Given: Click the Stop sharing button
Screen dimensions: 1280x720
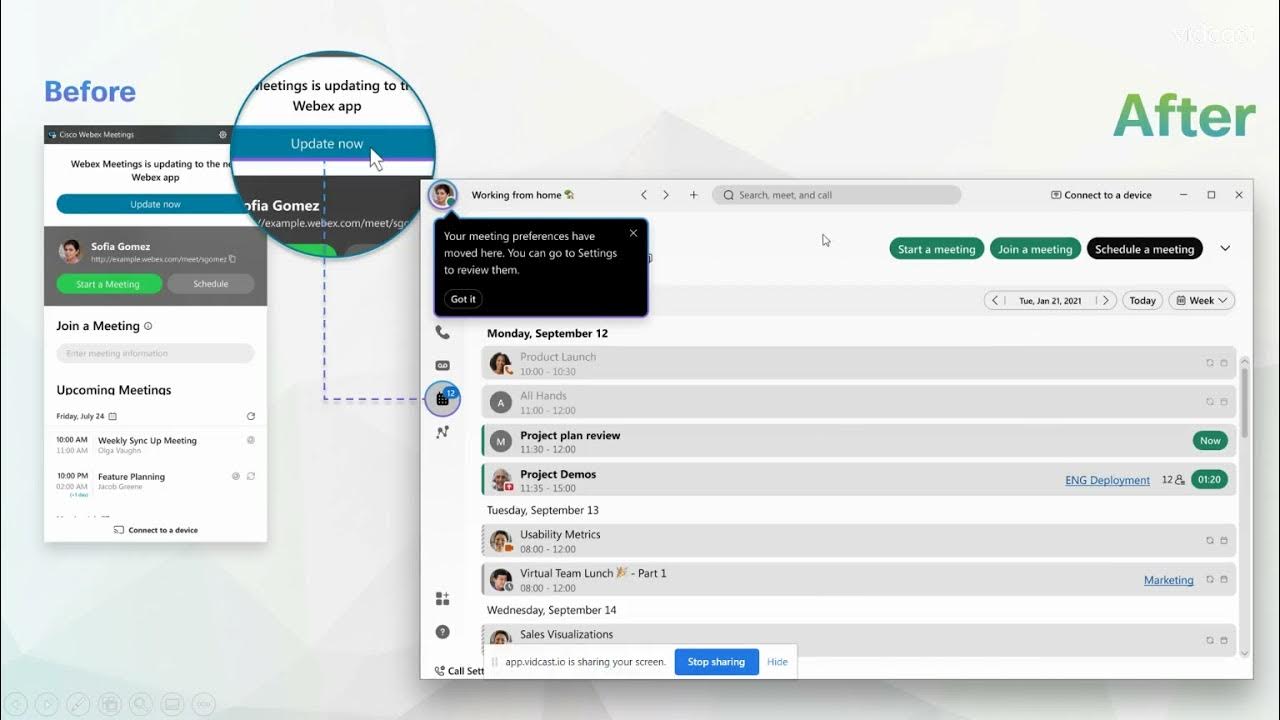Looking at the screenshot, I should pos(716,662).
